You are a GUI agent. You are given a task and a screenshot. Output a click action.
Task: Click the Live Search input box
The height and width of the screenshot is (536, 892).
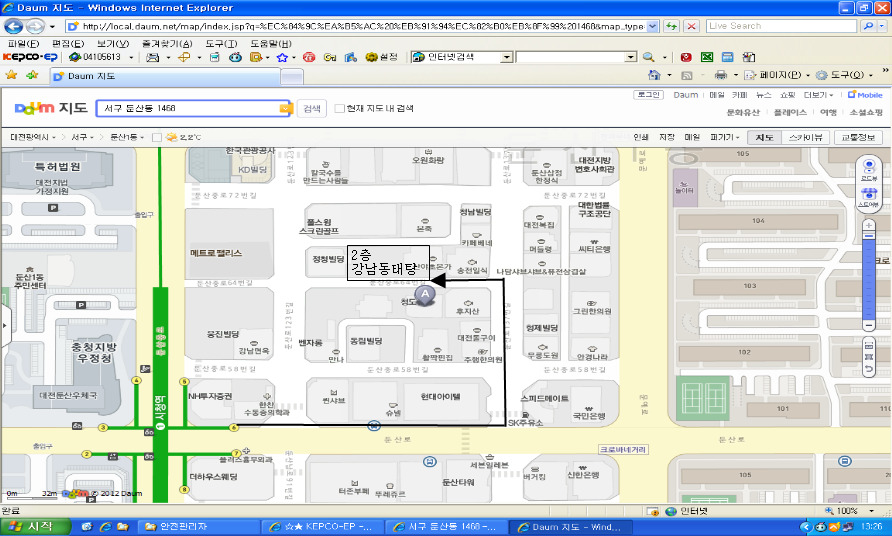coord(781,26)
